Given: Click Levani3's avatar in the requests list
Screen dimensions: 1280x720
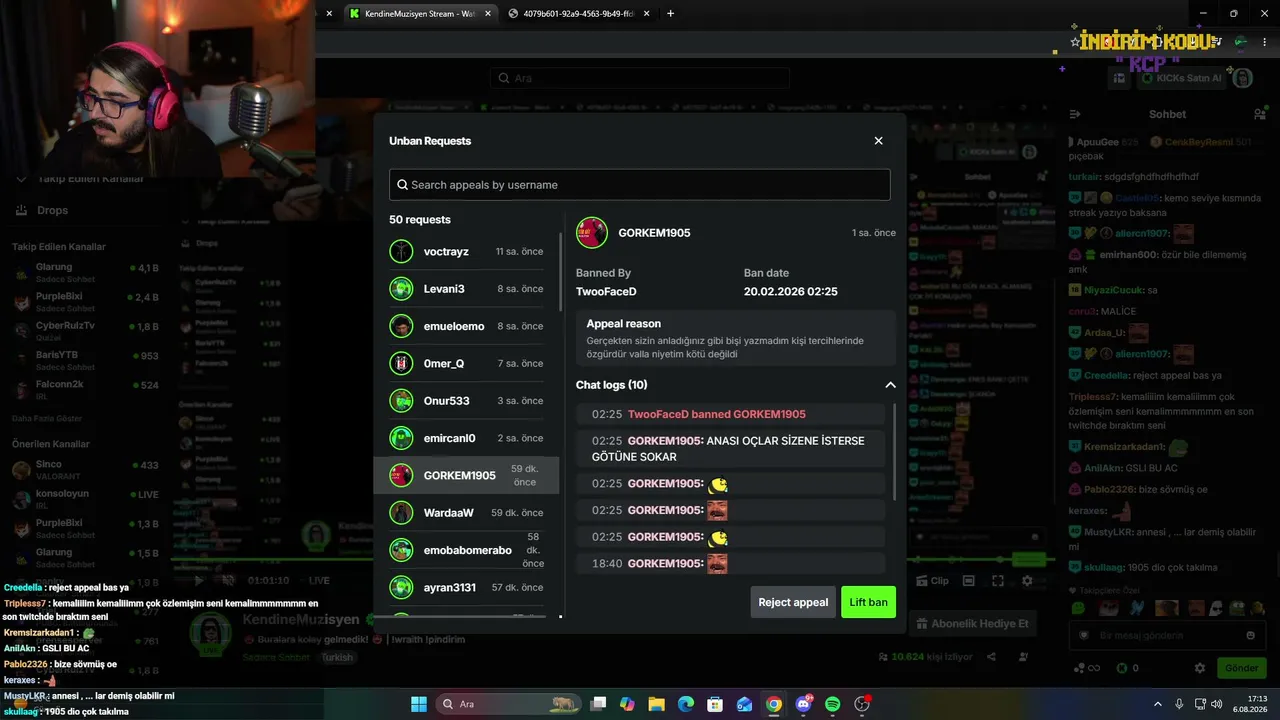Looking at the screenshot, I should click(401, 289).
